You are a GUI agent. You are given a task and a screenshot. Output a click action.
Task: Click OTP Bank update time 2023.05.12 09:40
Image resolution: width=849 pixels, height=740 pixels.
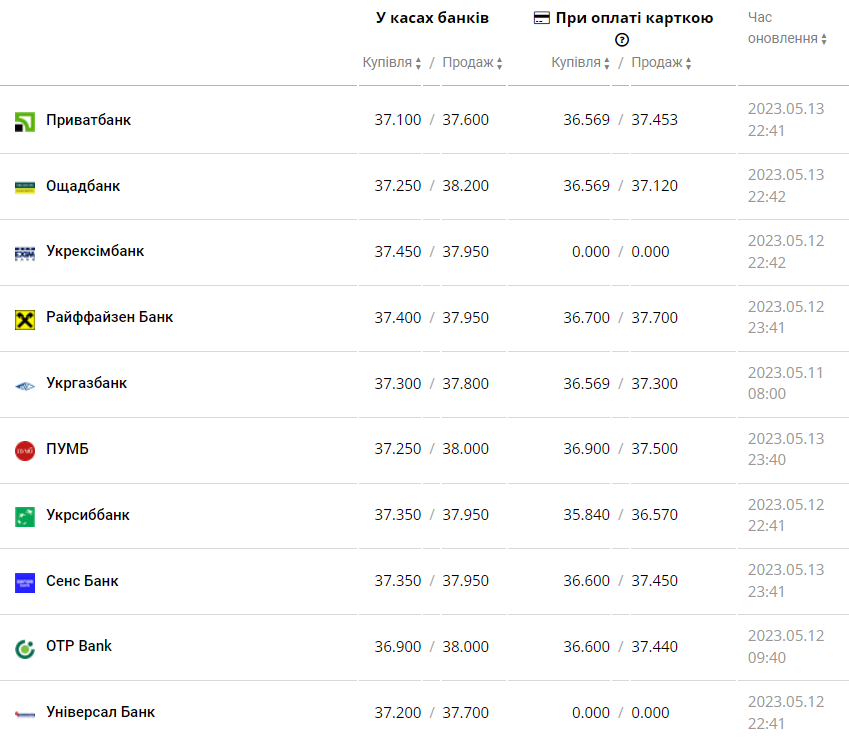786,646
